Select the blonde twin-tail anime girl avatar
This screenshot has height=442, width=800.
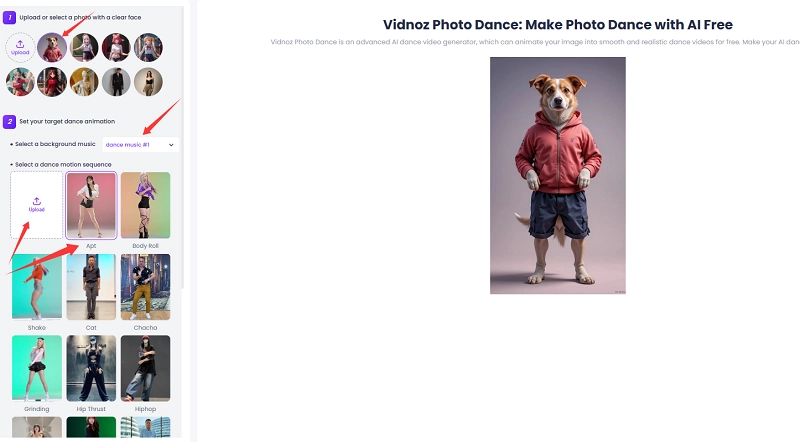pyautogui.click(x=148, y=47)
